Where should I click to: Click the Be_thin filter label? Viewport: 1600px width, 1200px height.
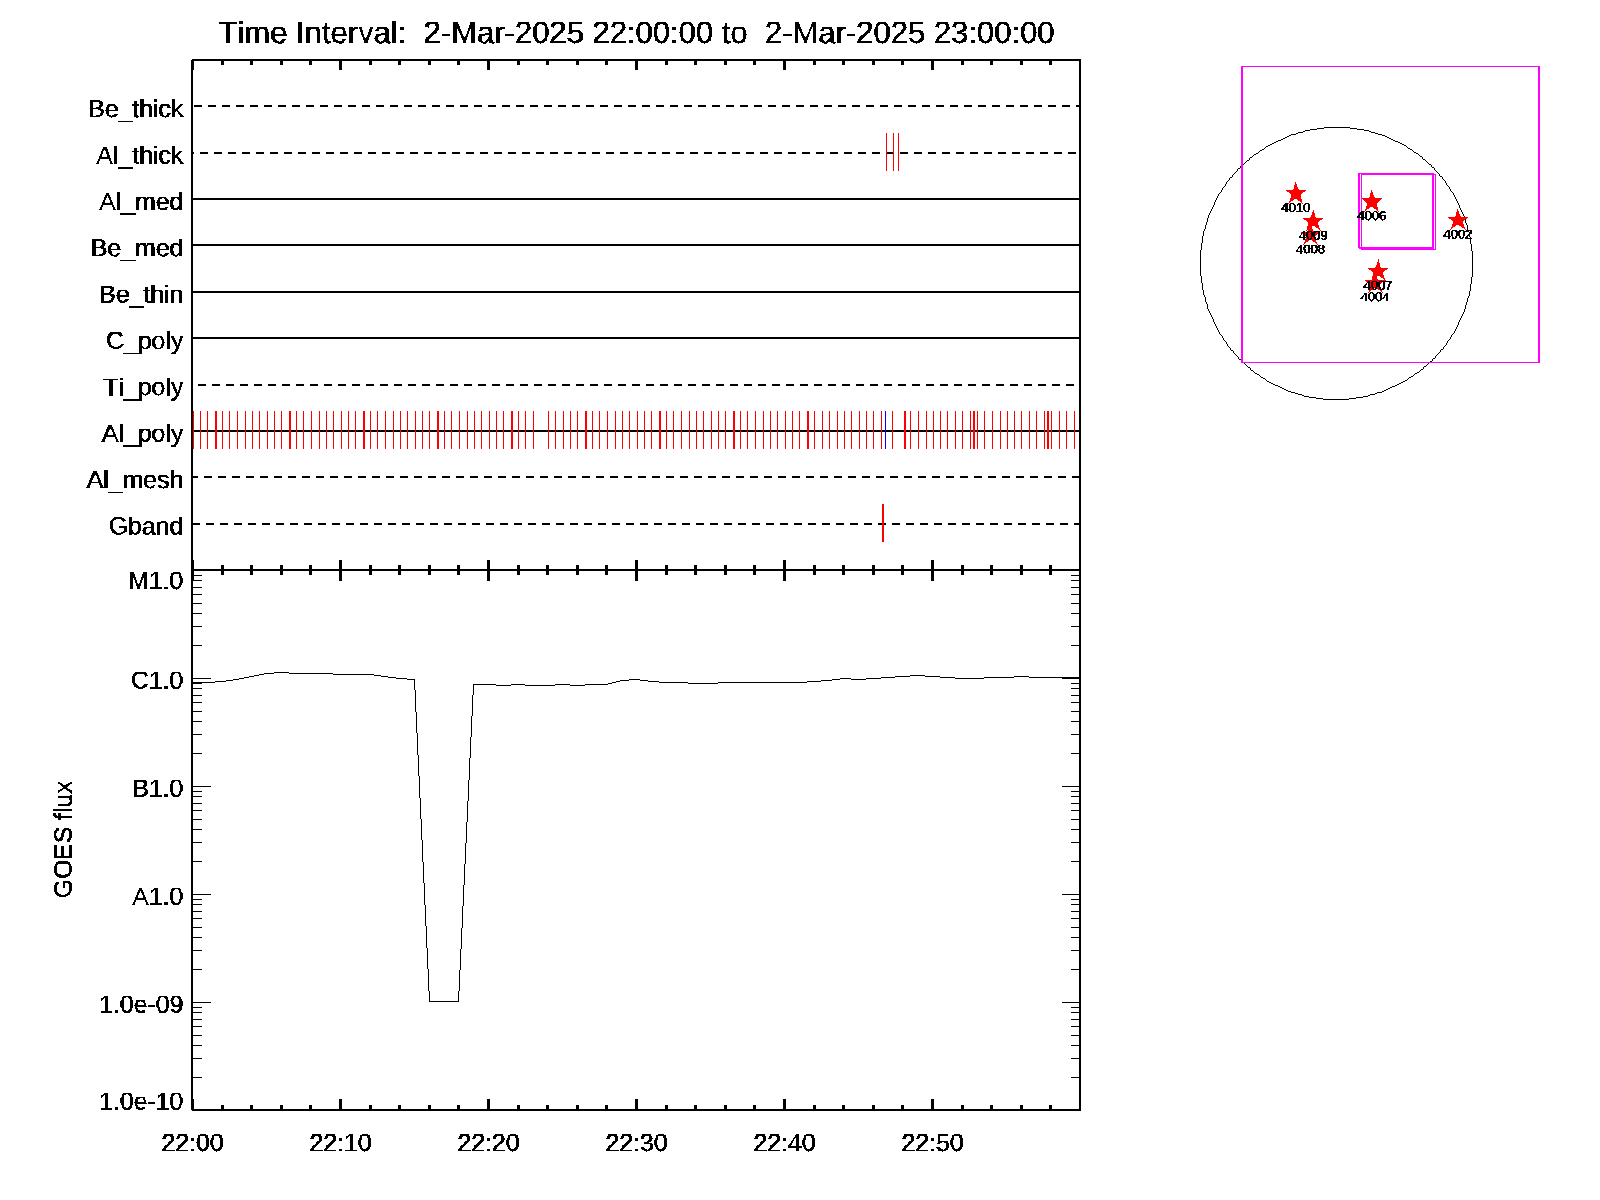141,294
